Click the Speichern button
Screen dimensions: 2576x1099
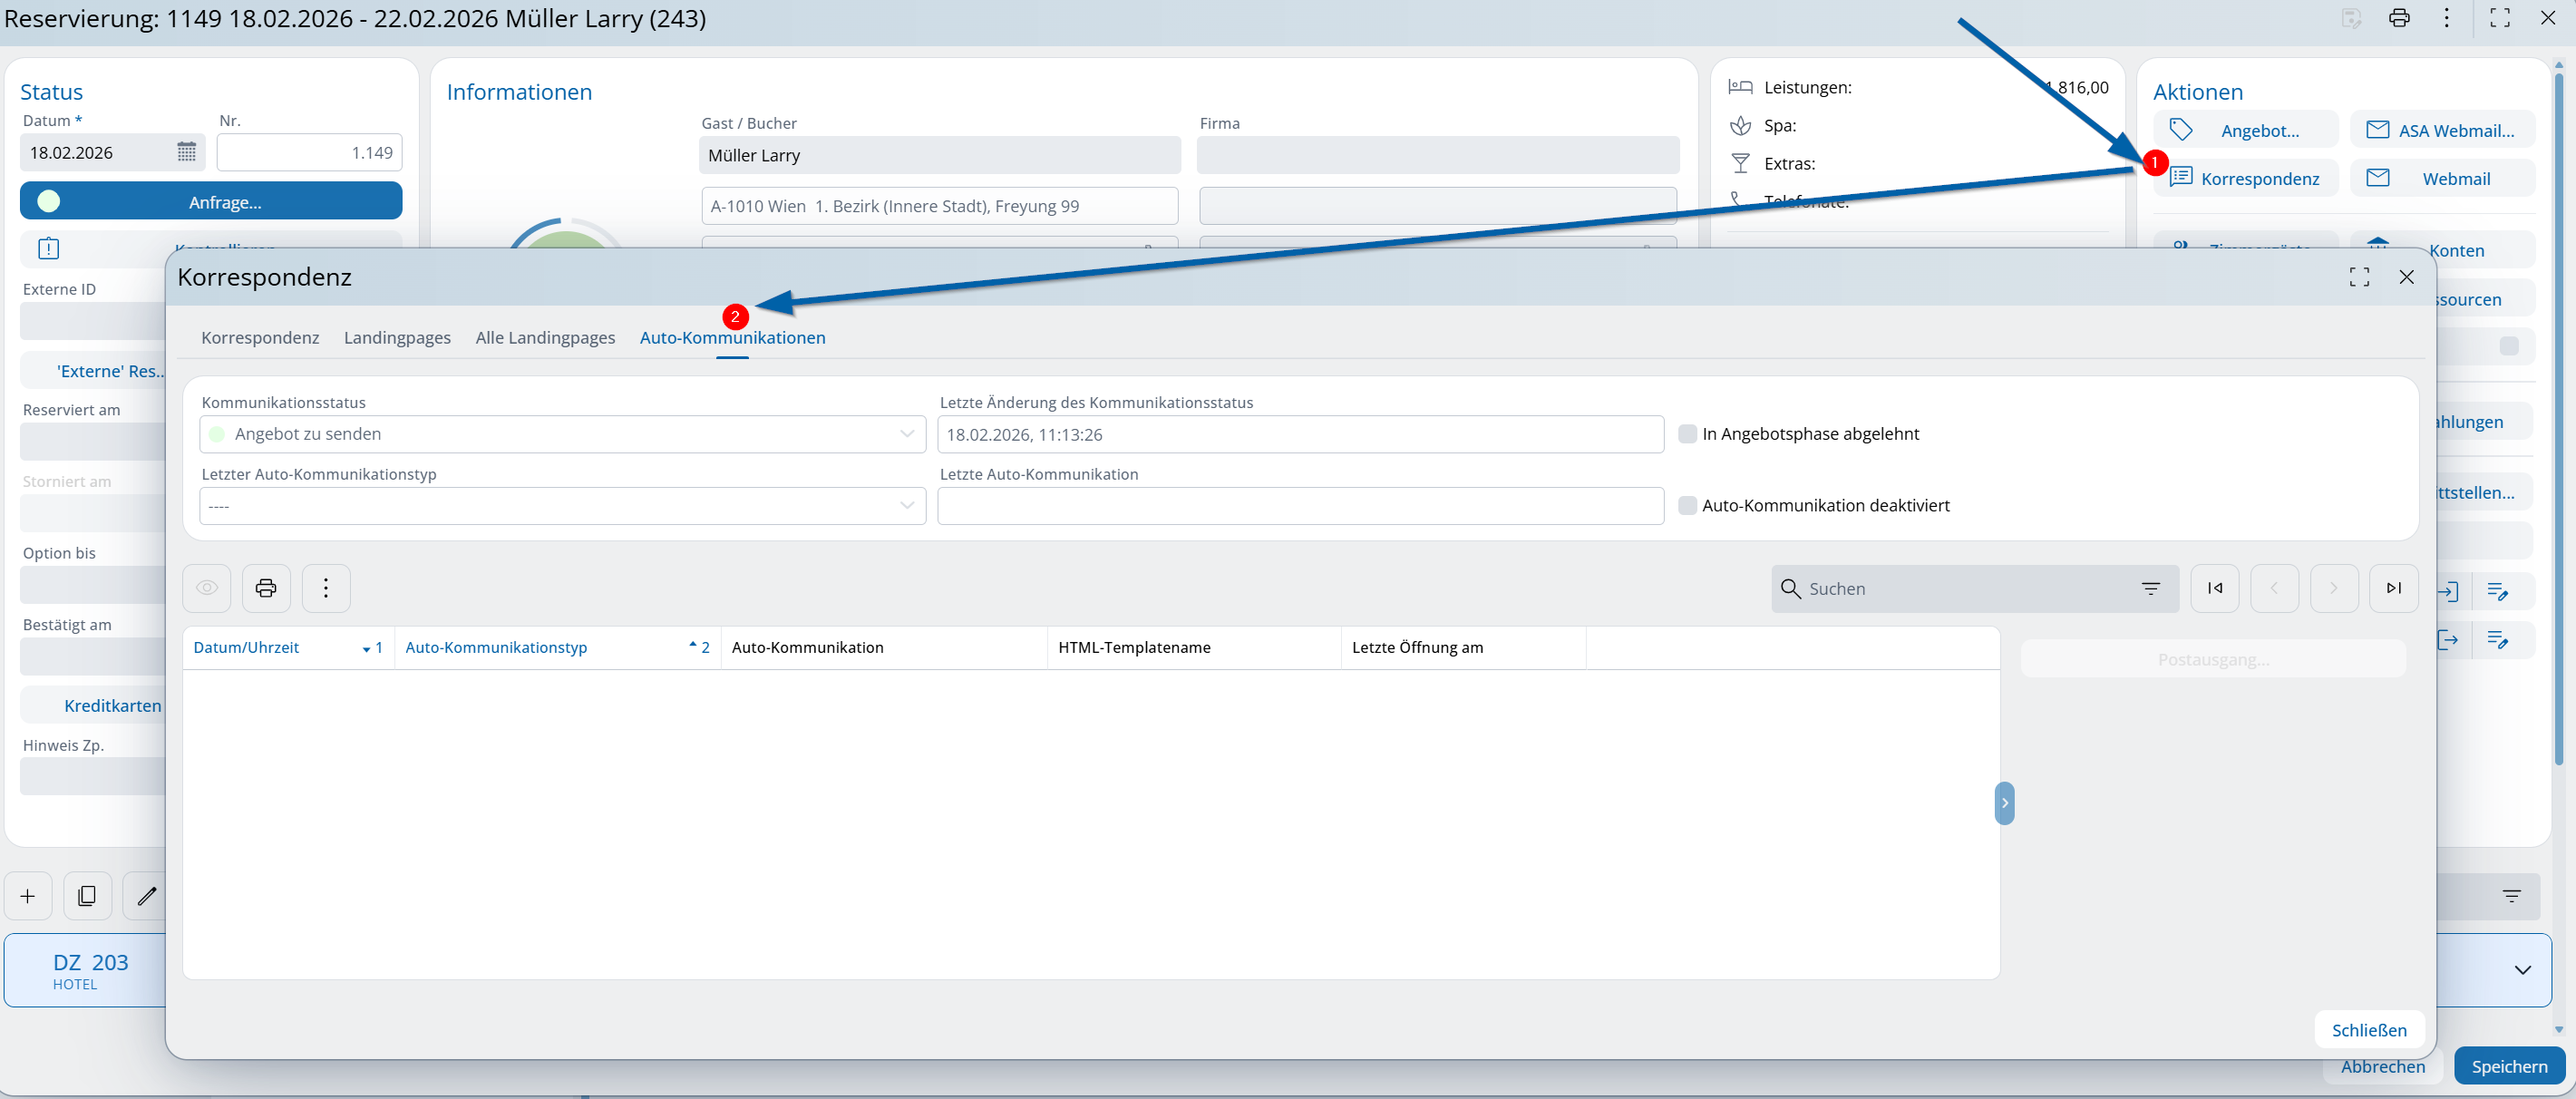(2508, 1066)
